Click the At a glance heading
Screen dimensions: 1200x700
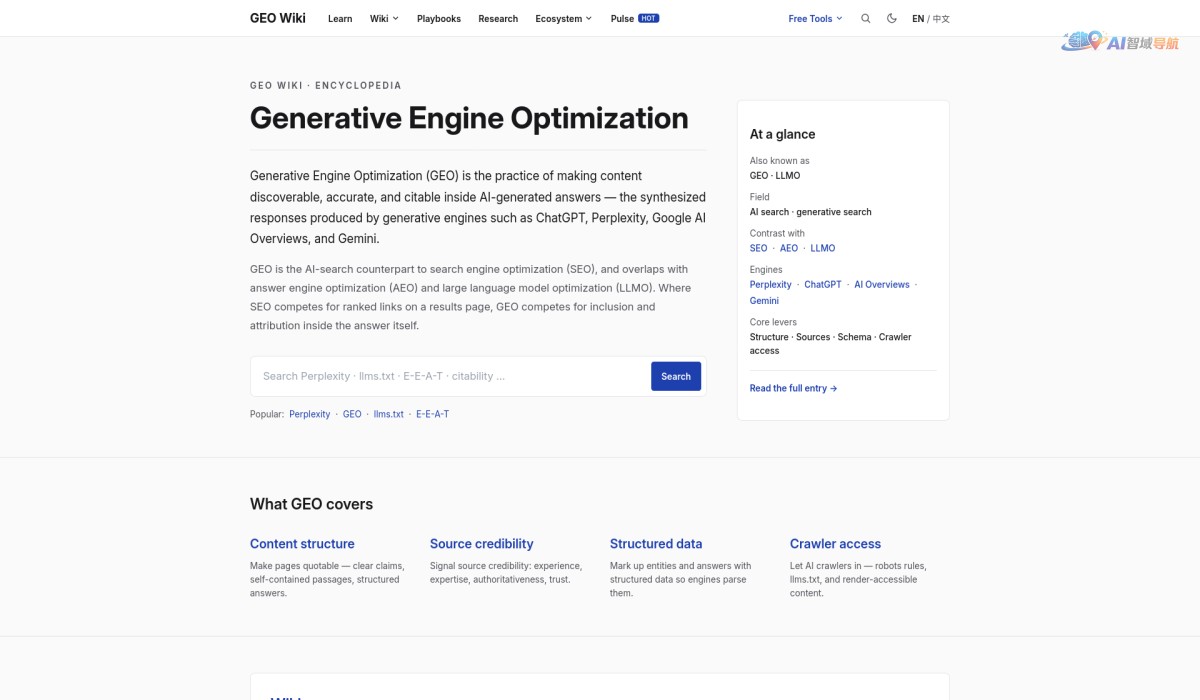tap(783, 134)
